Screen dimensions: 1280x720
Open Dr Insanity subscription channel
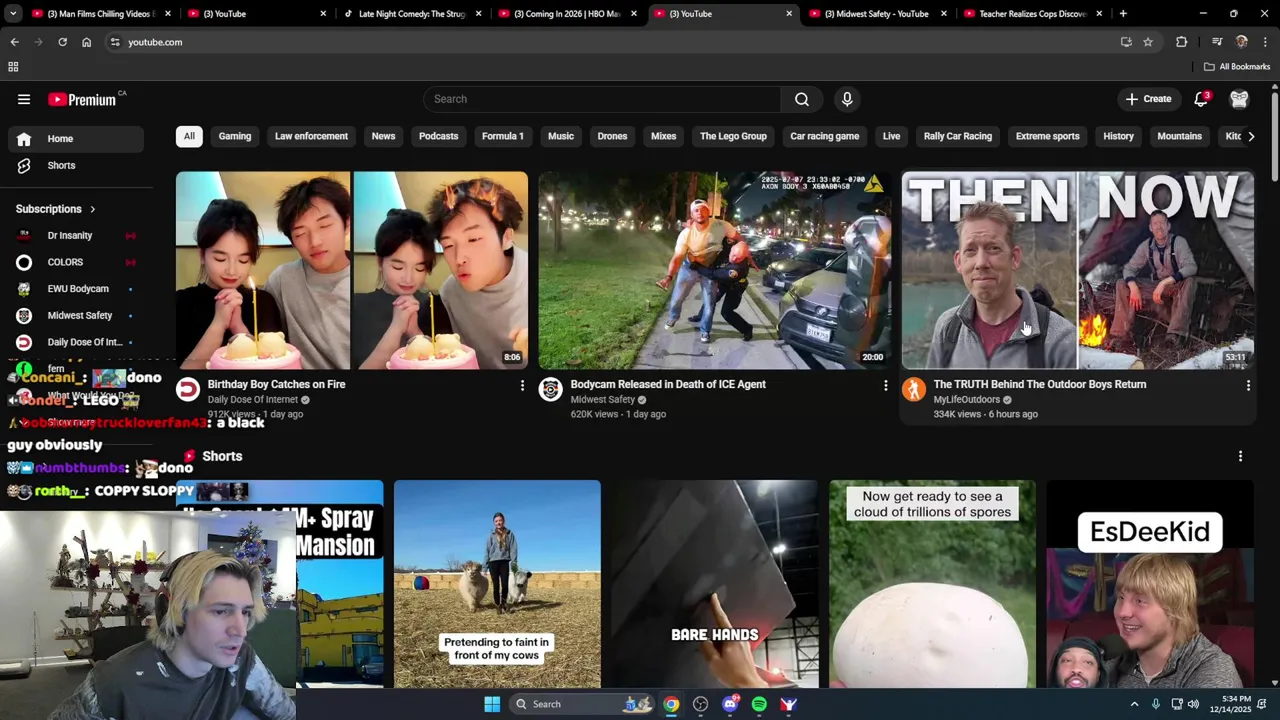[76, 236]
